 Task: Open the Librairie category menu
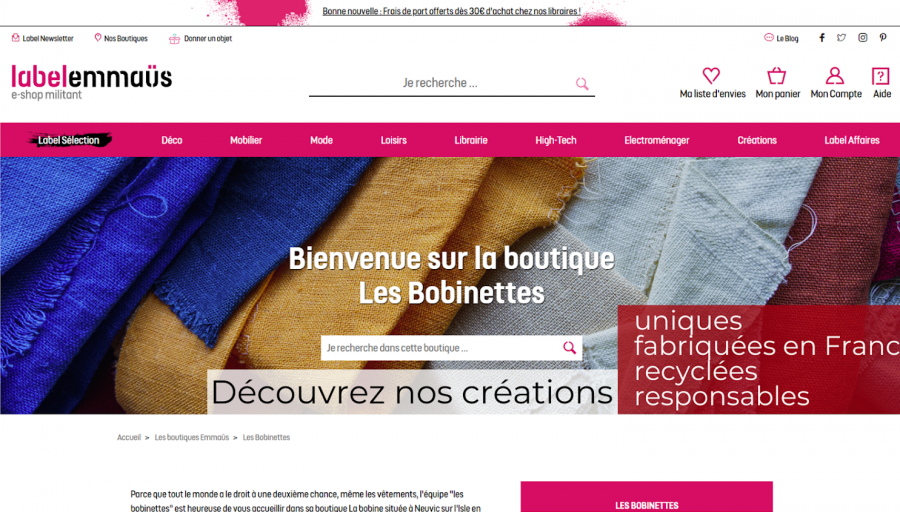[x=471, y=140]
